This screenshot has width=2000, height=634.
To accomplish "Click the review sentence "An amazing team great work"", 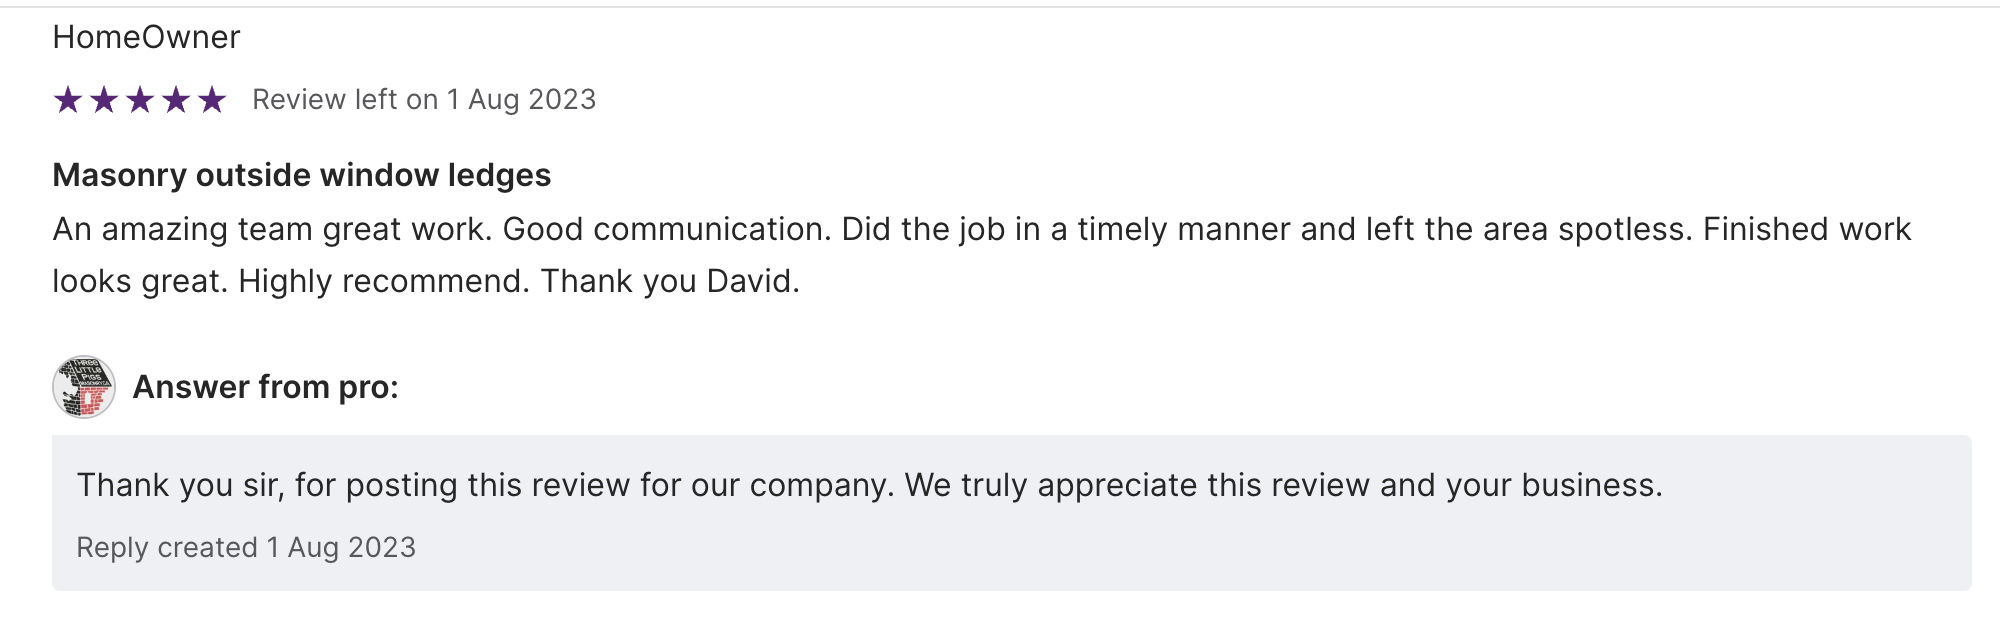I will [x=272, y=230].
